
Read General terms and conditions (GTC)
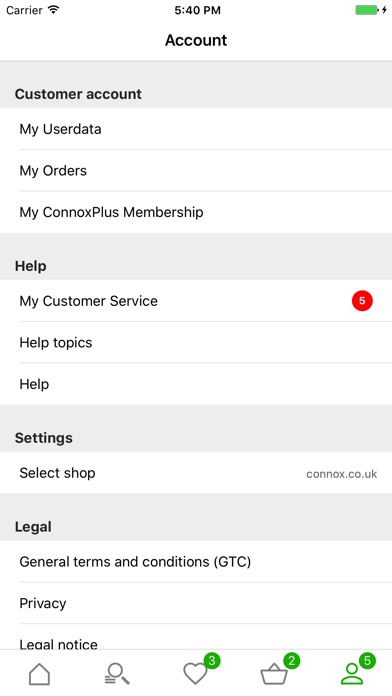click(196, 562)
